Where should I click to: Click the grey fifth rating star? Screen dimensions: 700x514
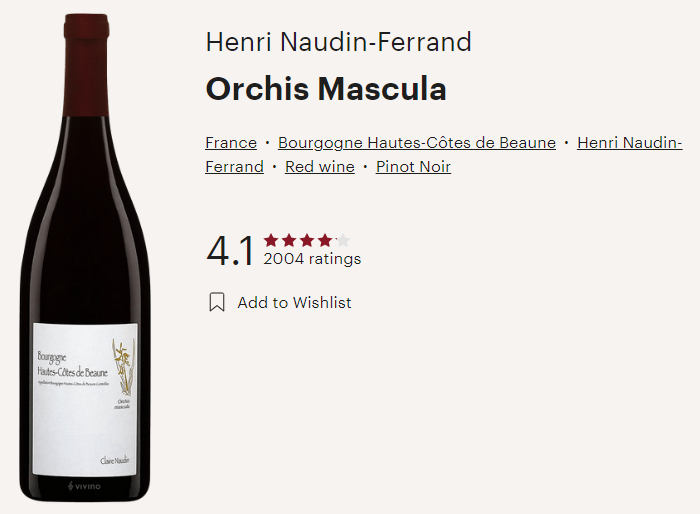(x=342, y=241)
